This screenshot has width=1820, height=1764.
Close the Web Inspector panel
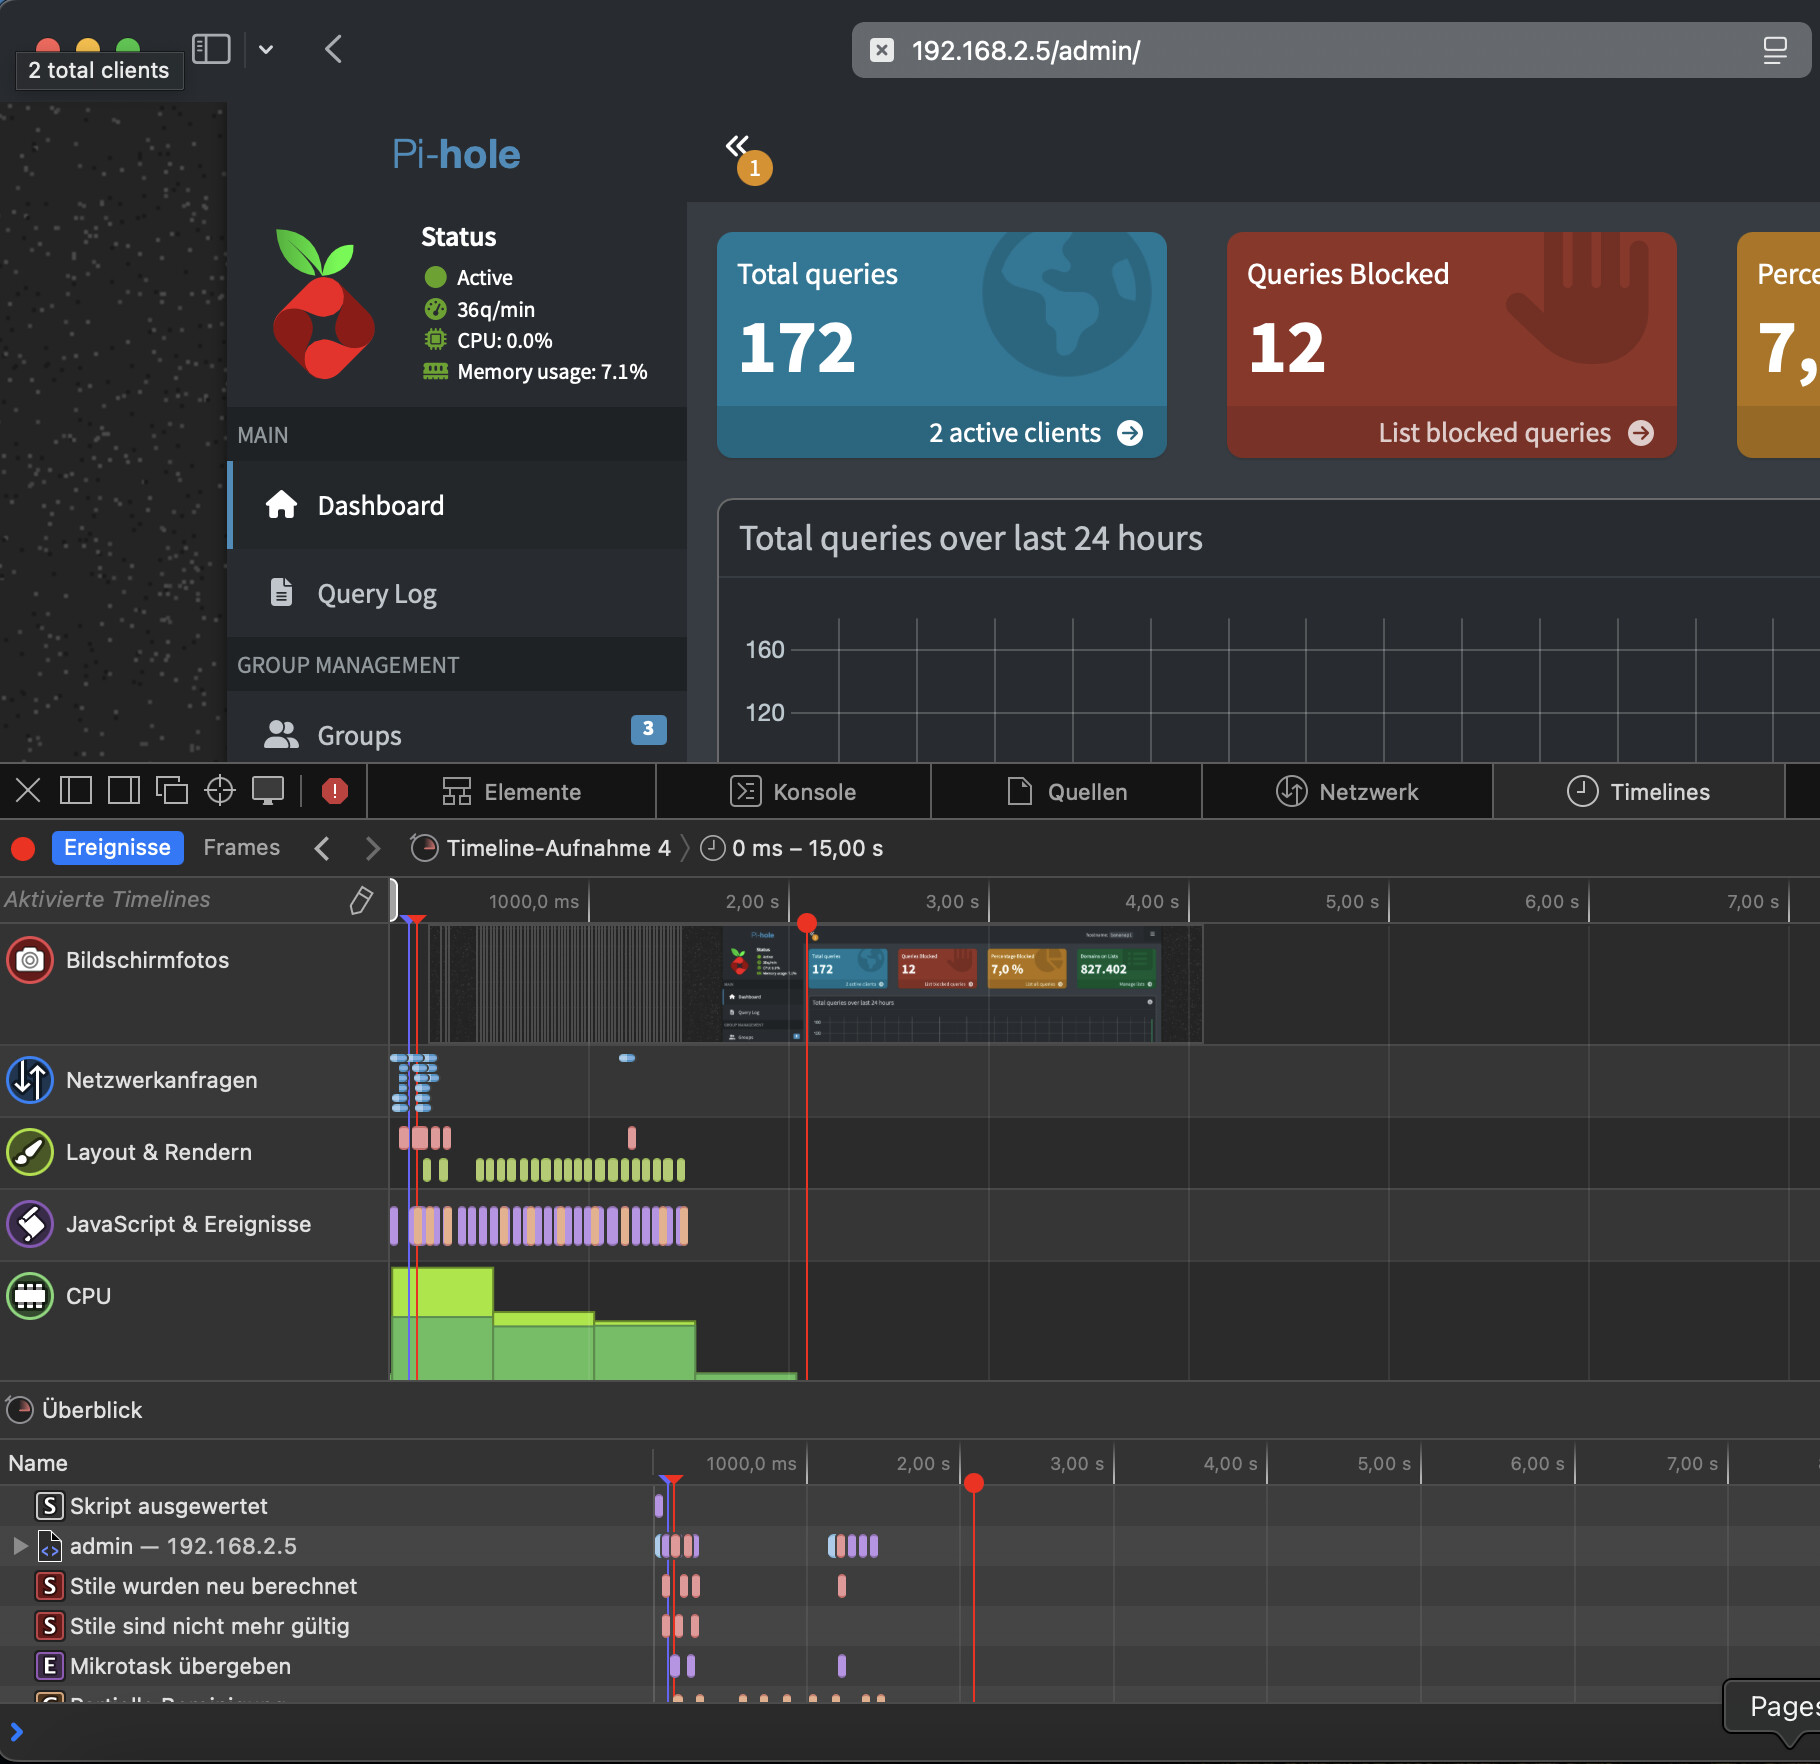point(28,791)
